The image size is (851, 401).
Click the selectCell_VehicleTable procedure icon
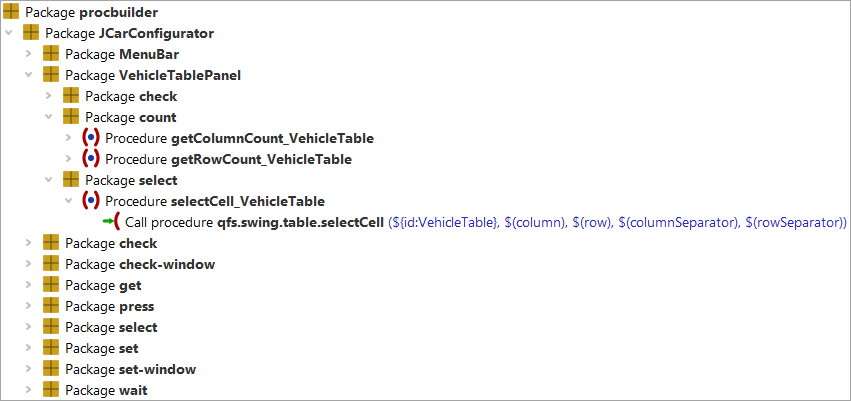pos(91,201)
